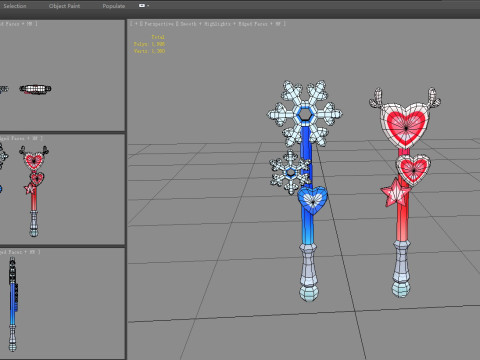The image size is (480, 360).
Task: Select the red wand's grey handle base
Action: 401,269
